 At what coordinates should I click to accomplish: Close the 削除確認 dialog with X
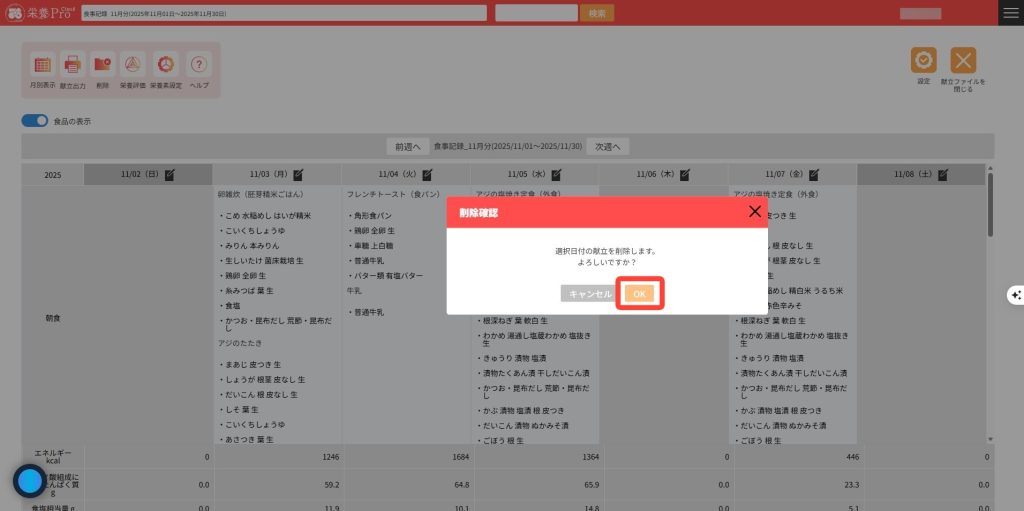point(755,212)
